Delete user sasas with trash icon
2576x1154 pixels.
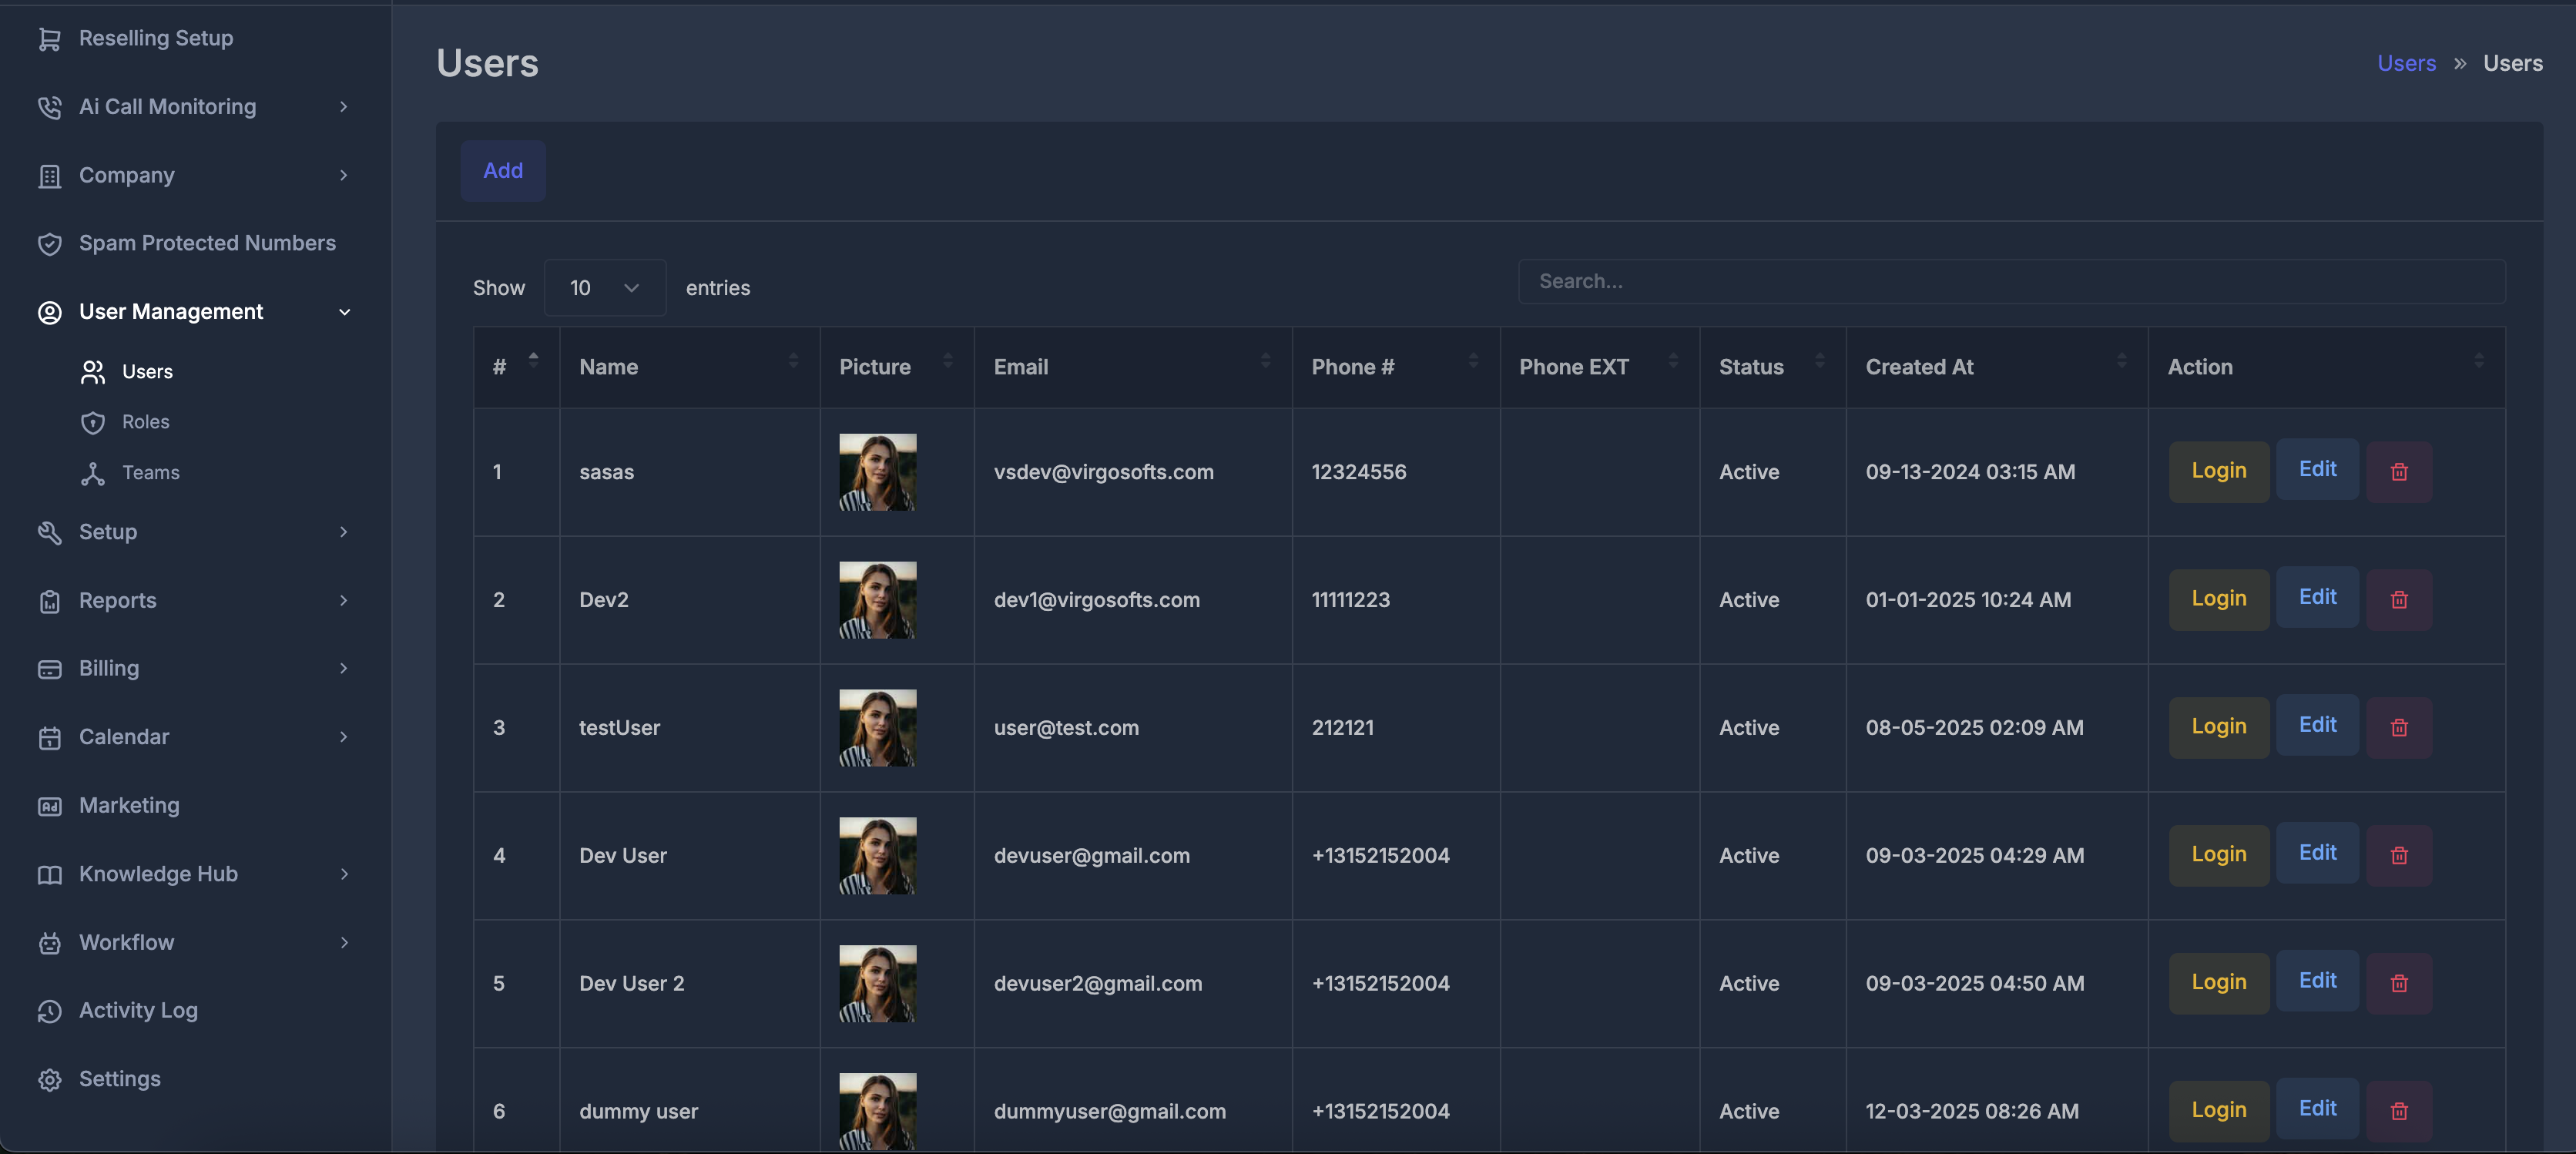[x=2398, y=472]
